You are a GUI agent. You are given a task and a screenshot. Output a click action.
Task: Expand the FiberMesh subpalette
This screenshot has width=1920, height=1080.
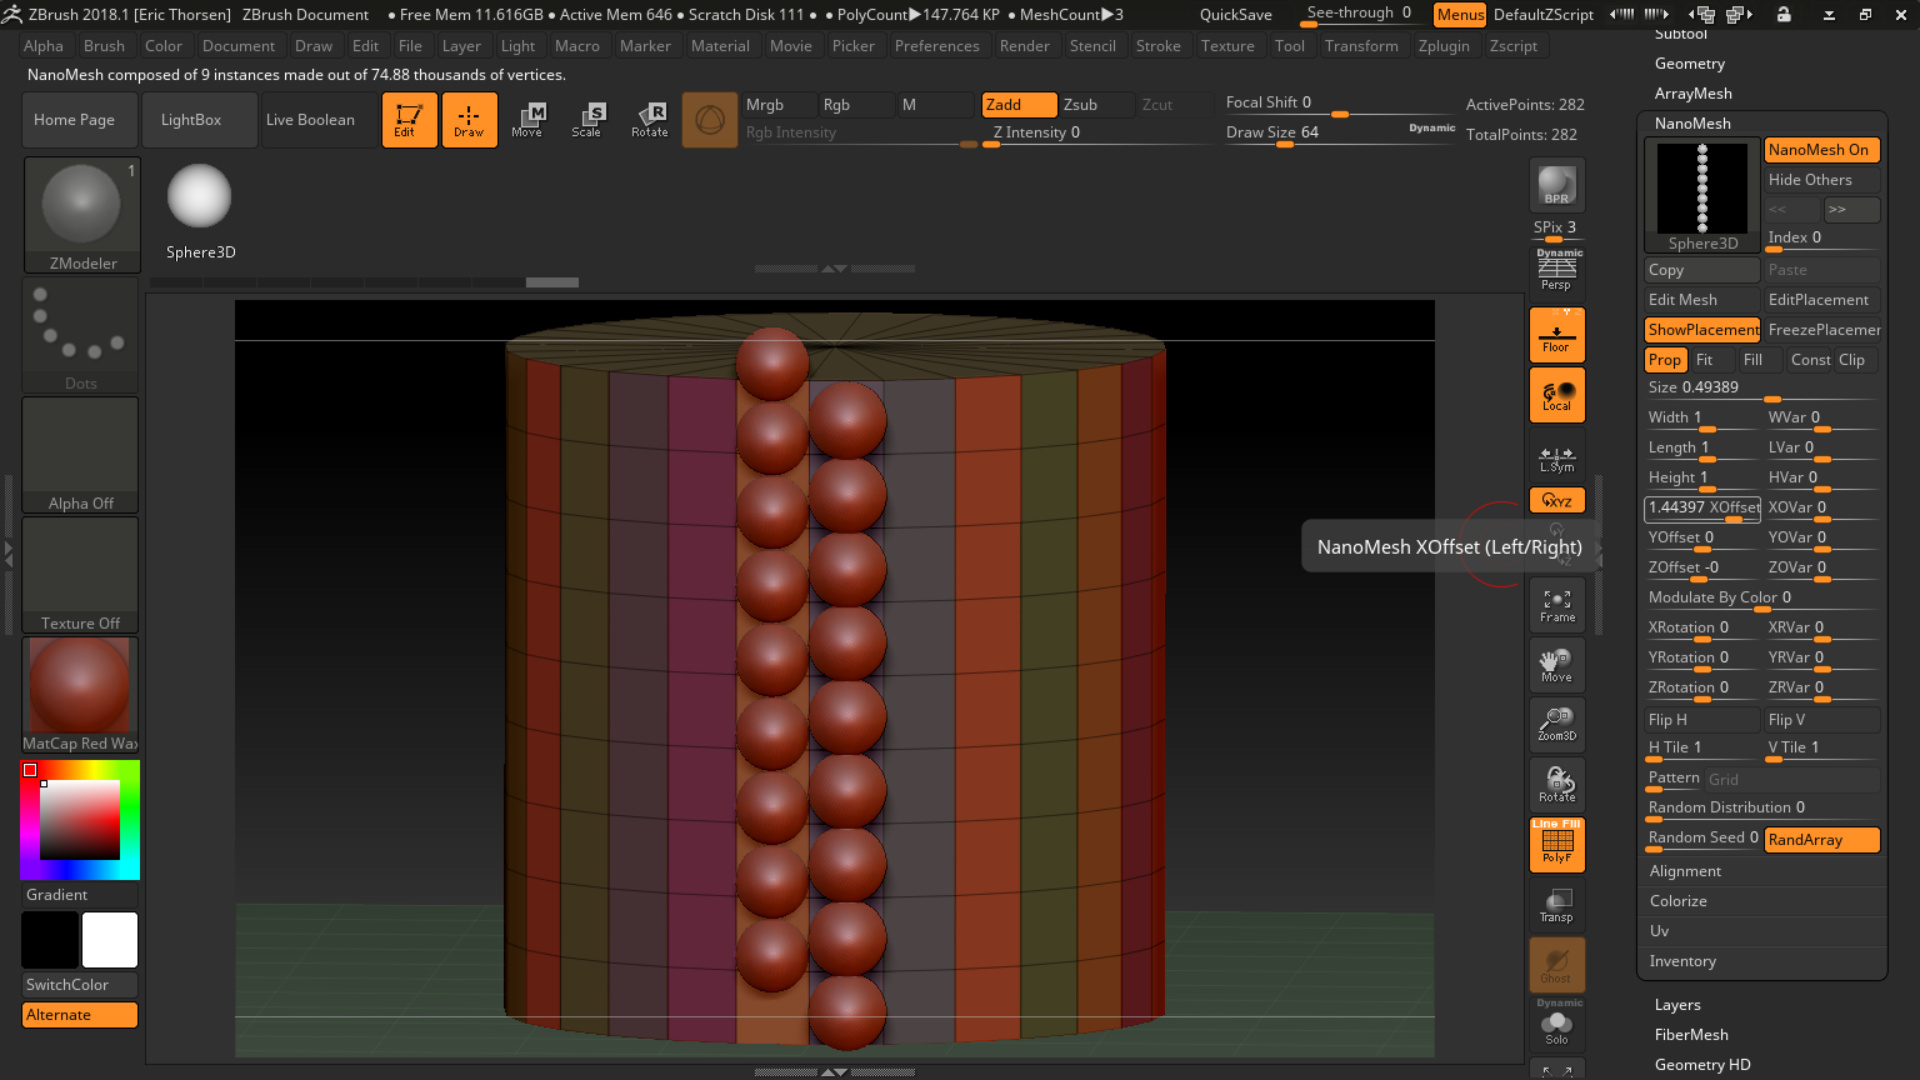1691,1035
